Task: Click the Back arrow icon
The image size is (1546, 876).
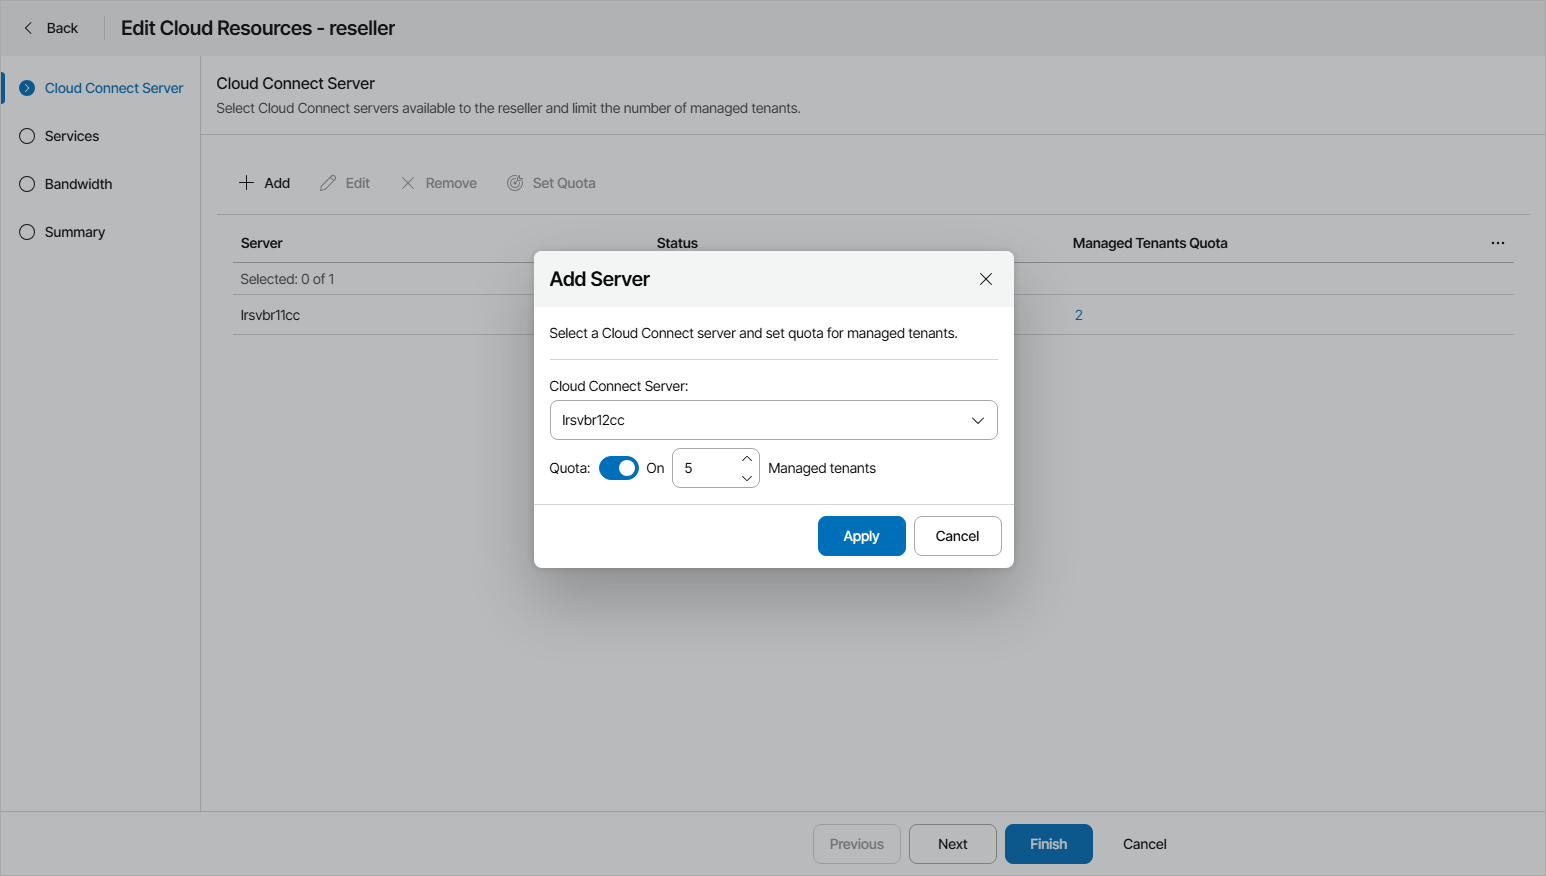Action: click(28, 28)
